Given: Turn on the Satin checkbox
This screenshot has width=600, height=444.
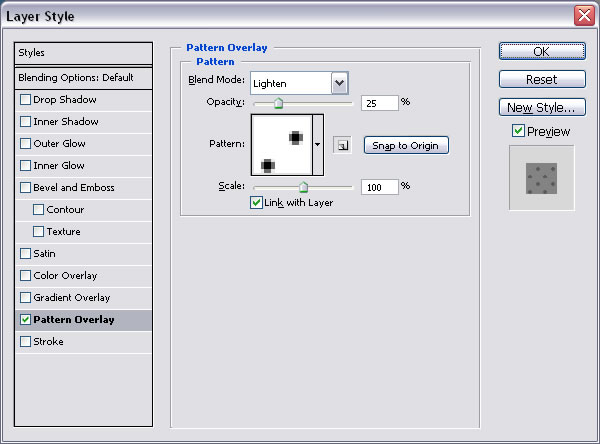Looking at the screenshot, I should [x=25, y=254].
